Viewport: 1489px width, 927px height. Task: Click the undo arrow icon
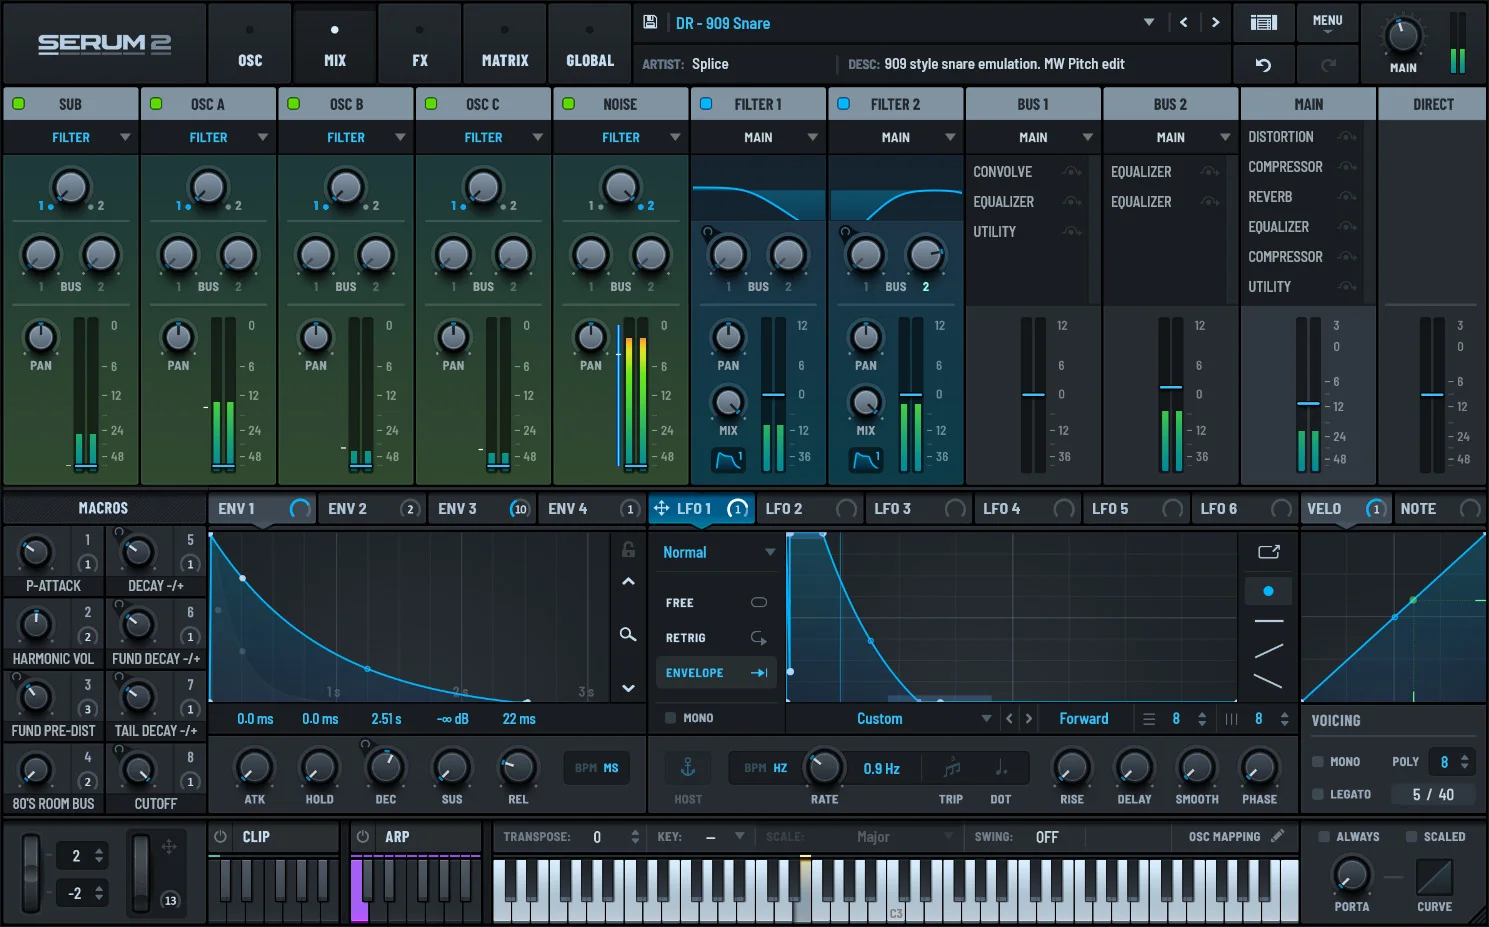point(1264,65)
